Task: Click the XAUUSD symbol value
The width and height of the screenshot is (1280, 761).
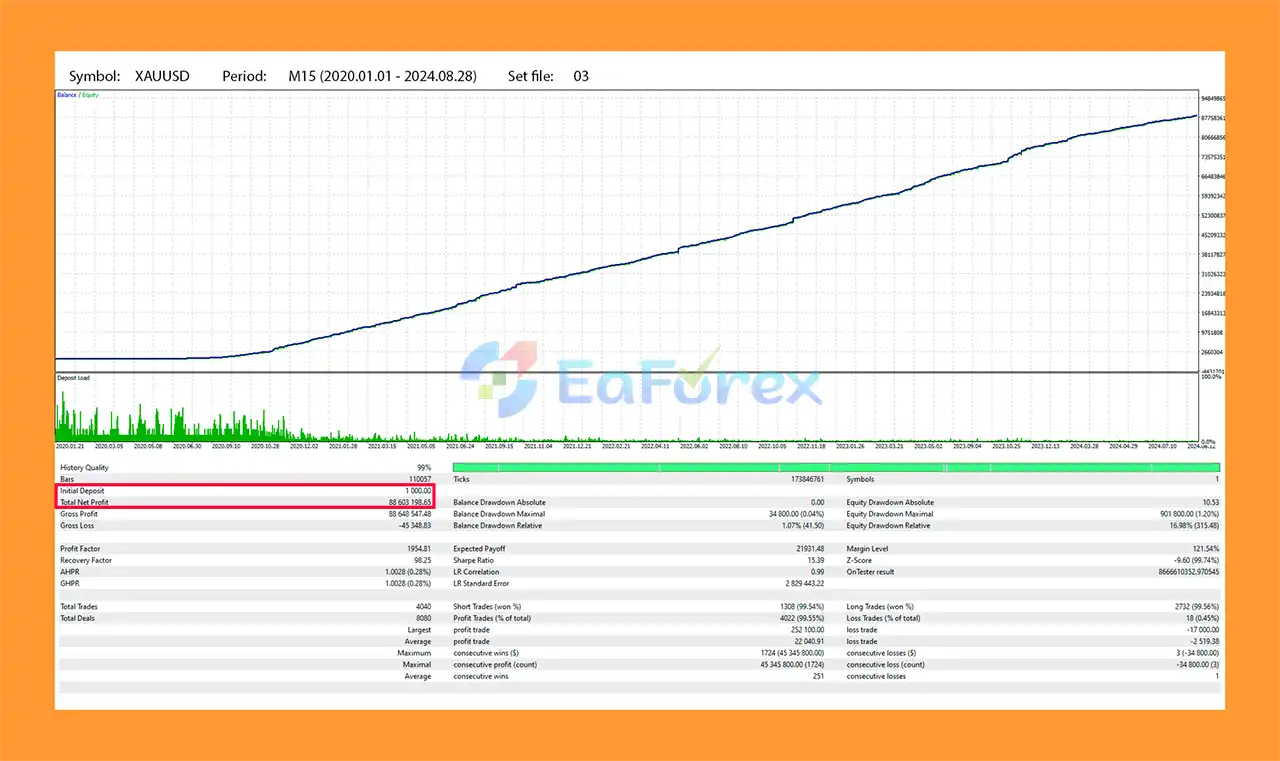Action: click(x=162, y=76)
